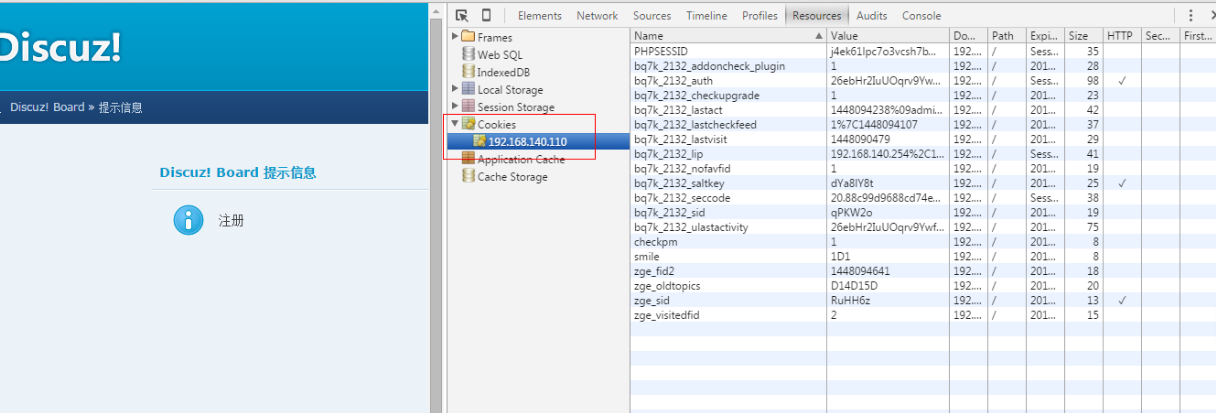Select the Web SQL database icon
The image size is (1216, 413).
coord(468,55)
